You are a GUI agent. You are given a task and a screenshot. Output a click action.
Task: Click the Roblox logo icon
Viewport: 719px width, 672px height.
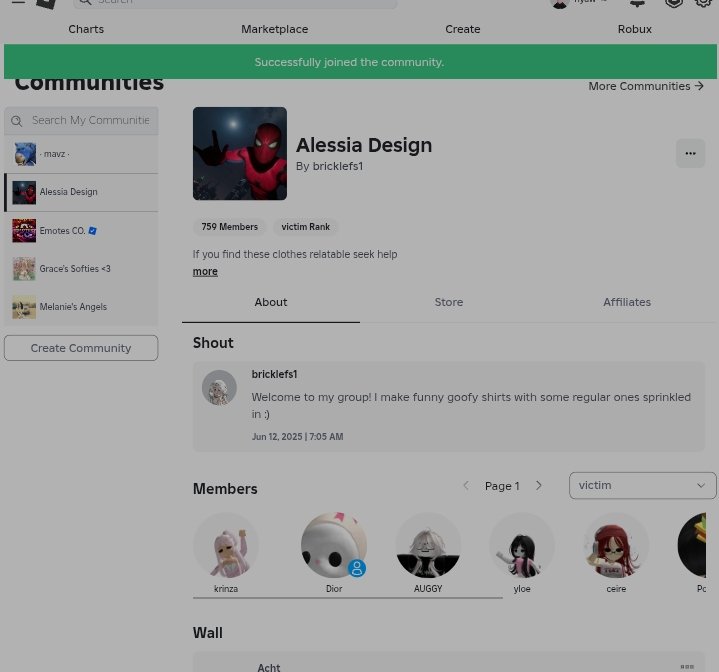(47, 3)
